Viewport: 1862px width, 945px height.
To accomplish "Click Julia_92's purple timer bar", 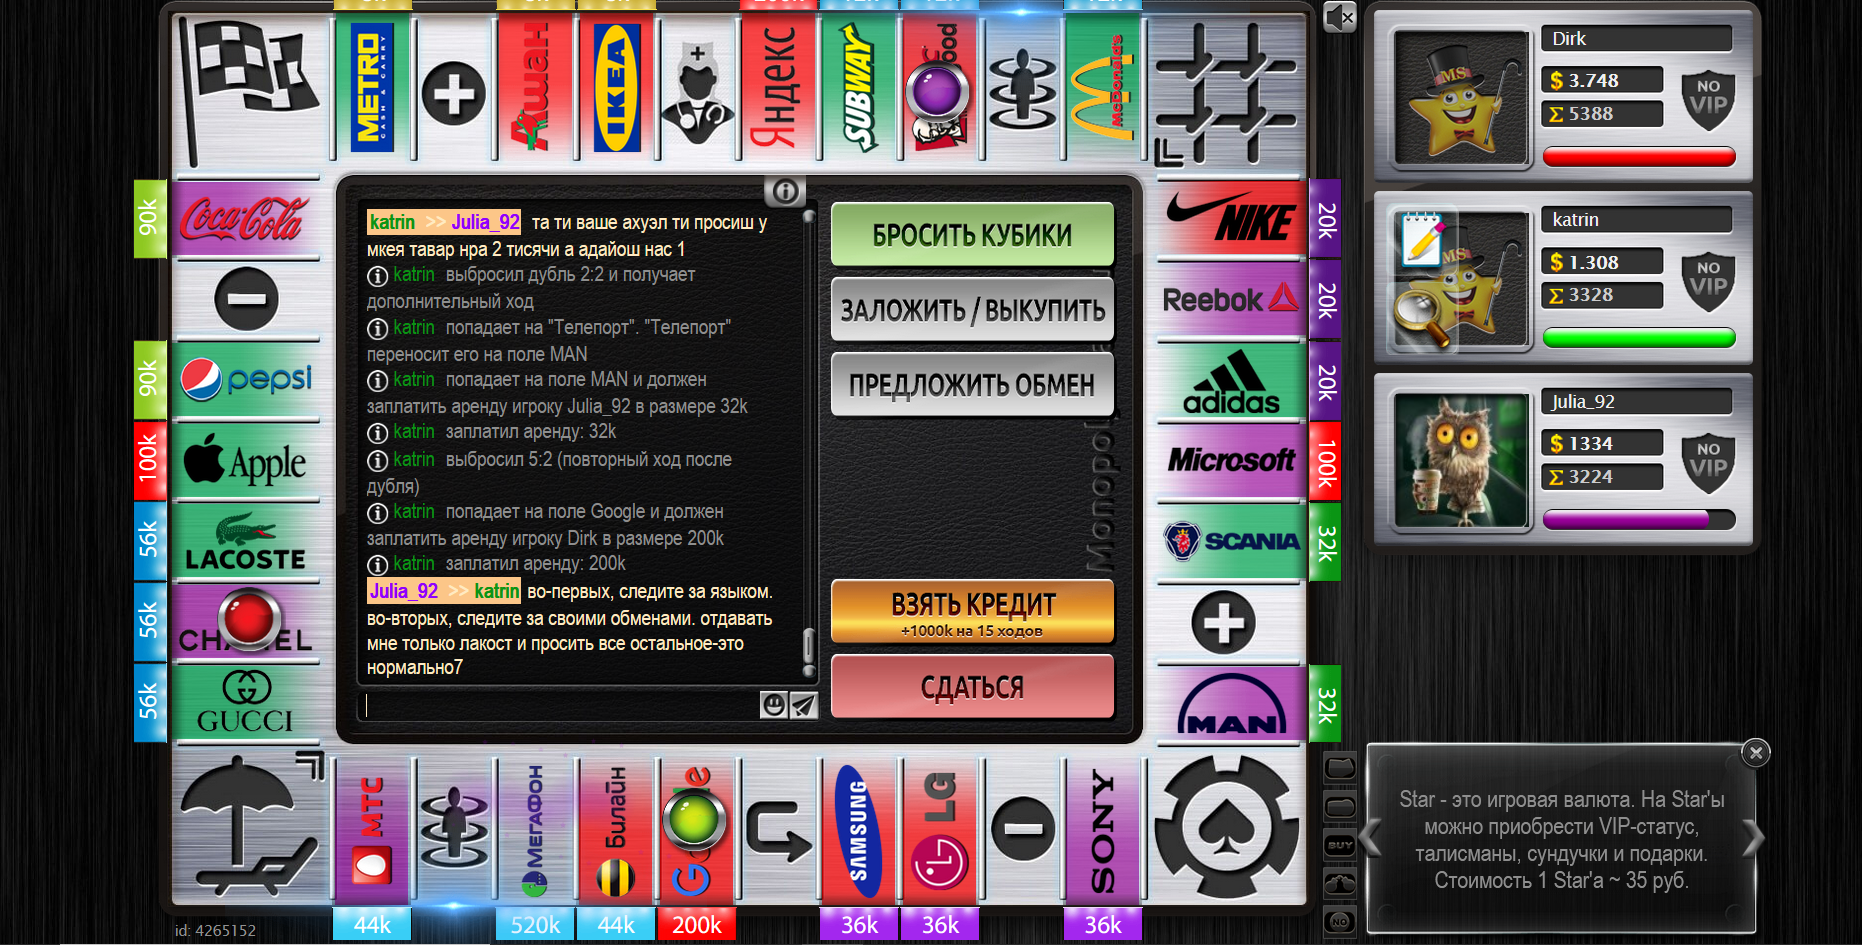I will pos(1639,519).
